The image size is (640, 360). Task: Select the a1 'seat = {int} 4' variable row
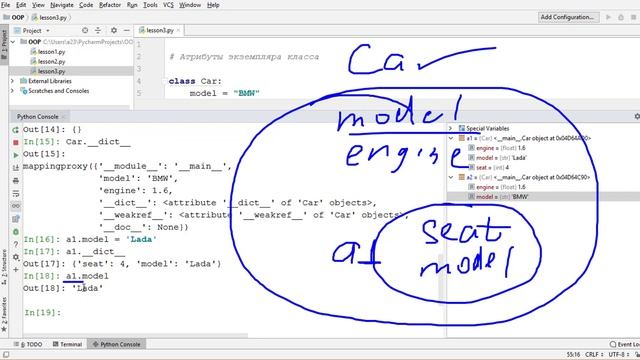[543, 167]
